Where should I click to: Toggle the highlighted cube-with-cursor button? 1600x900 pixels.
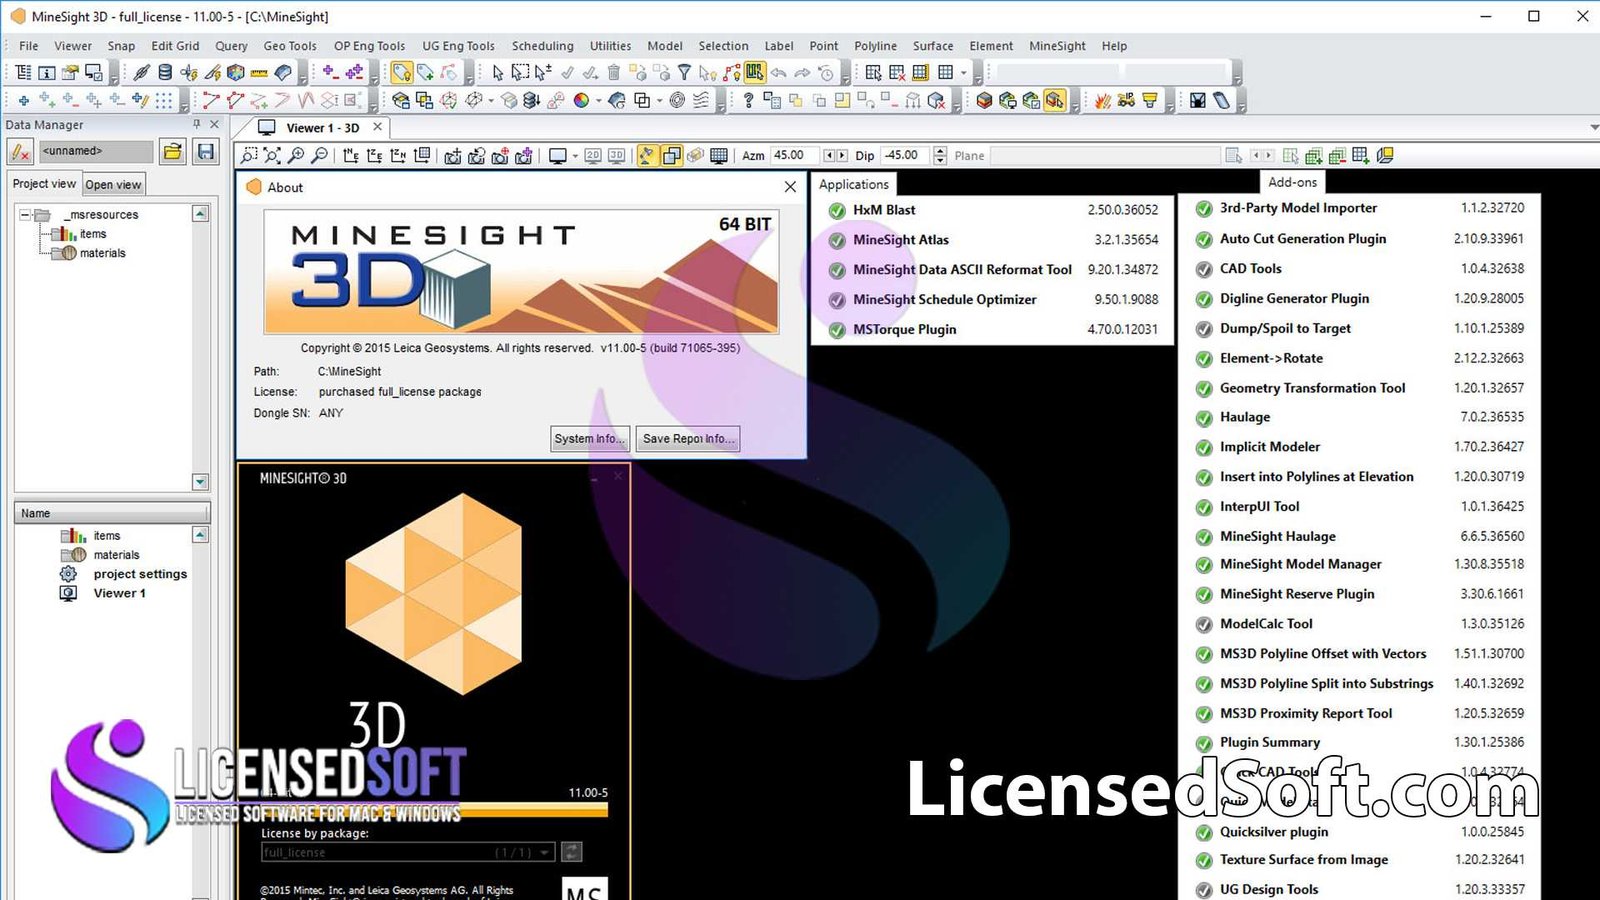pyautogui.click(x=1055, y=100)
